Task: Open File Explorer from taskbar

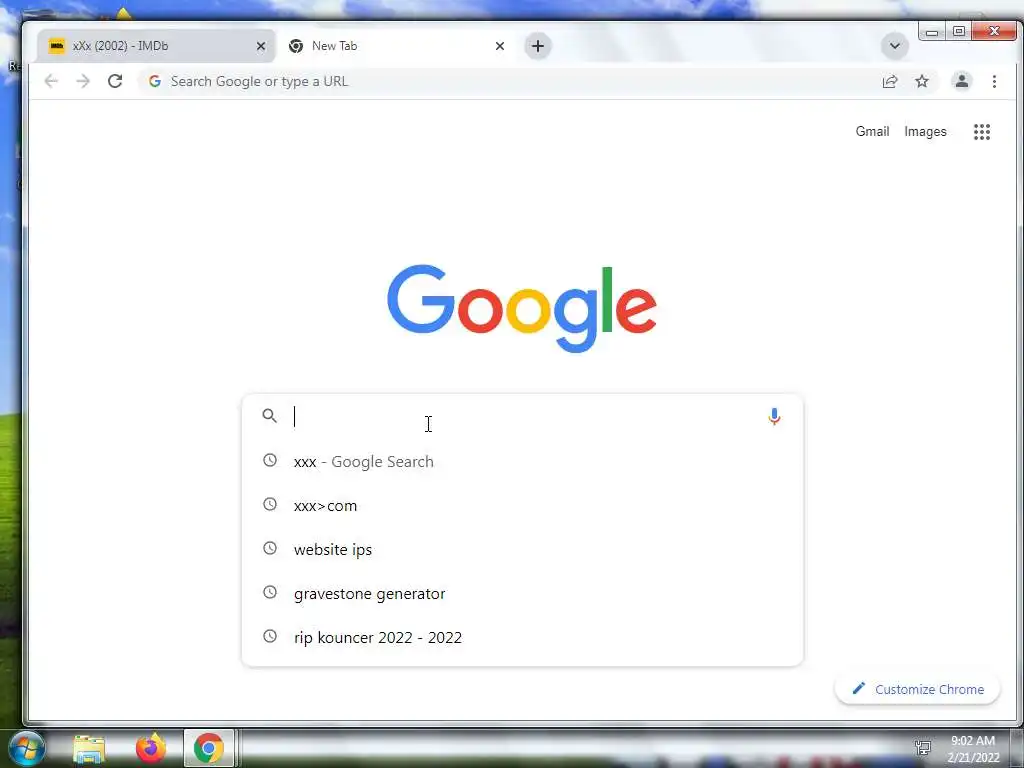Action: [89, 748]
